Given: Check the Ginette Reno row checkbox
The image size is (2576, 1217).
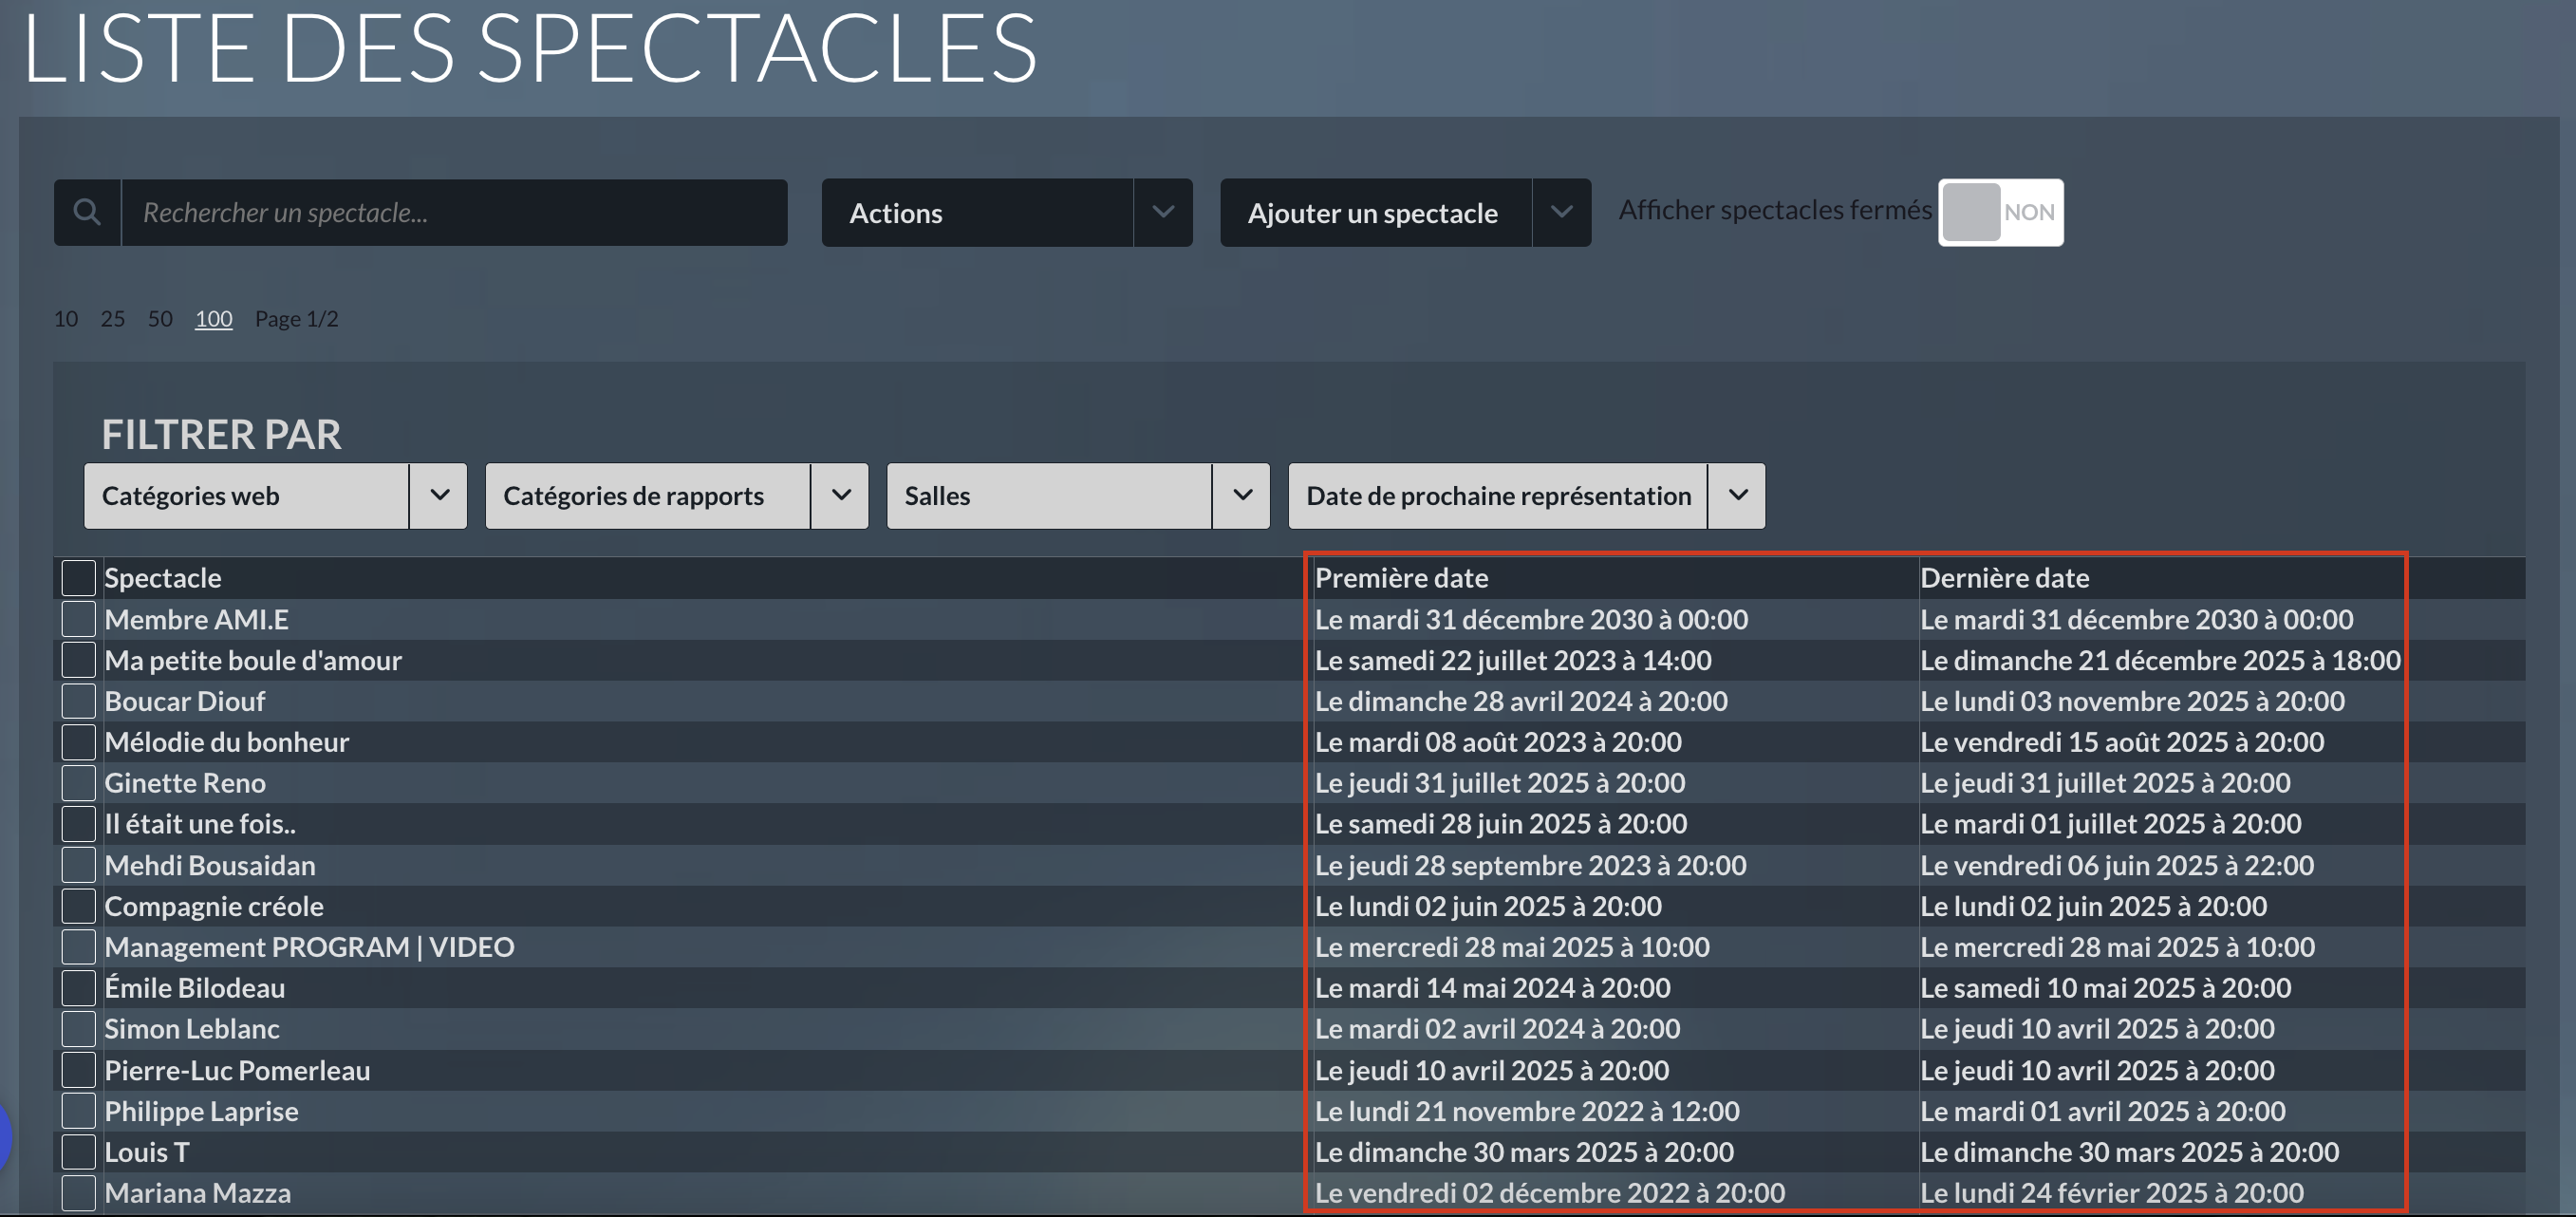Looking at the screenshot, I should point(78,783).
